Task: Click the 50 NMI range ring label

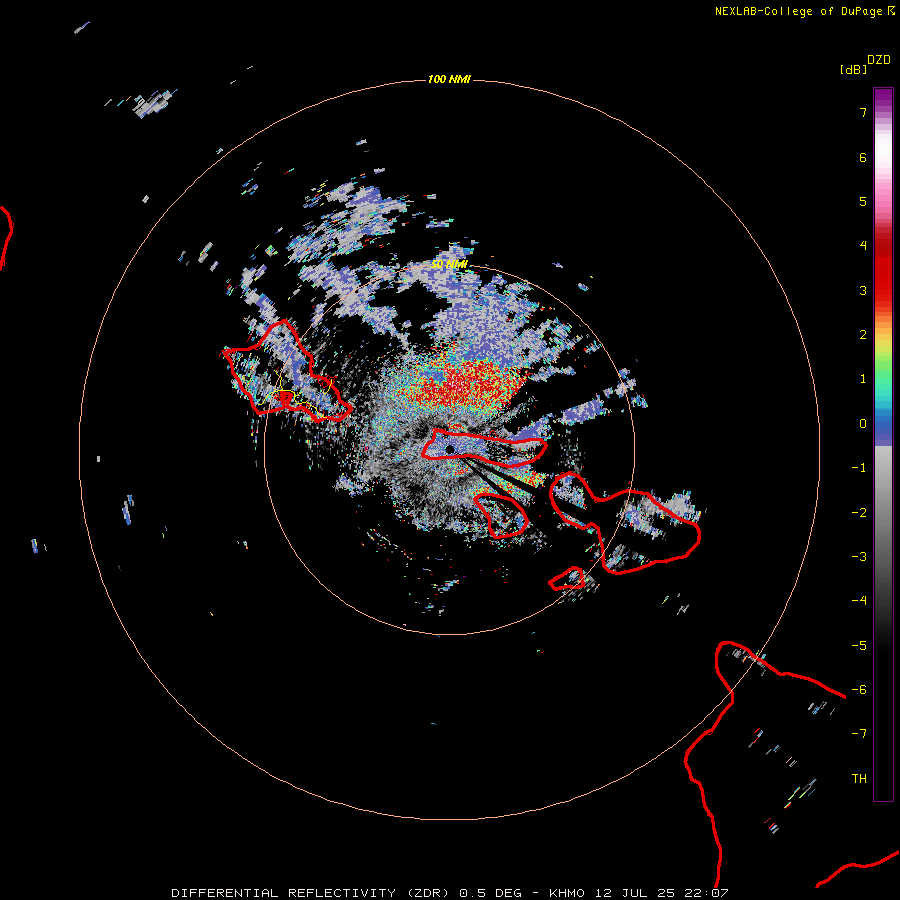Action: pyautogui.click(x=449, y=265)
